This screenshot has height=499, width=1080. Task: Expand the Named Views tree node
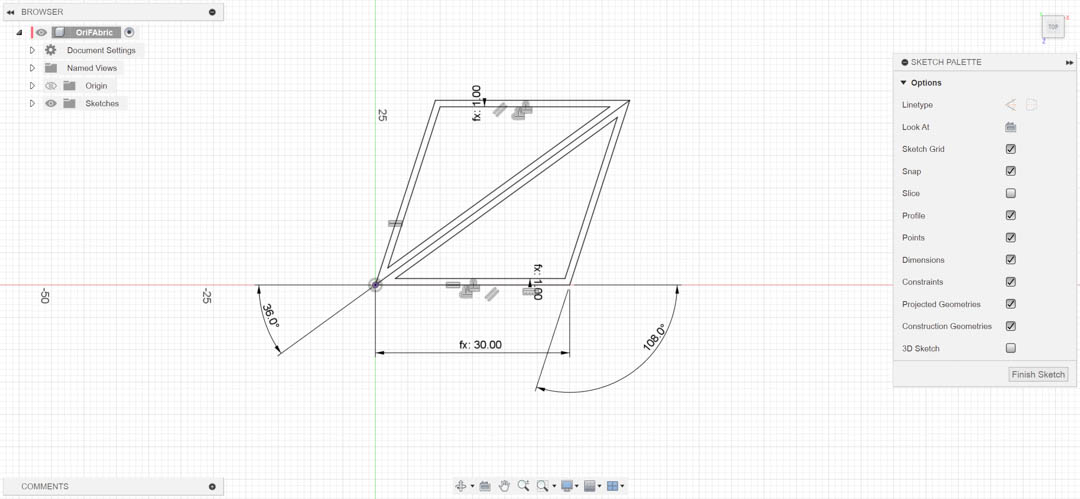32,68
